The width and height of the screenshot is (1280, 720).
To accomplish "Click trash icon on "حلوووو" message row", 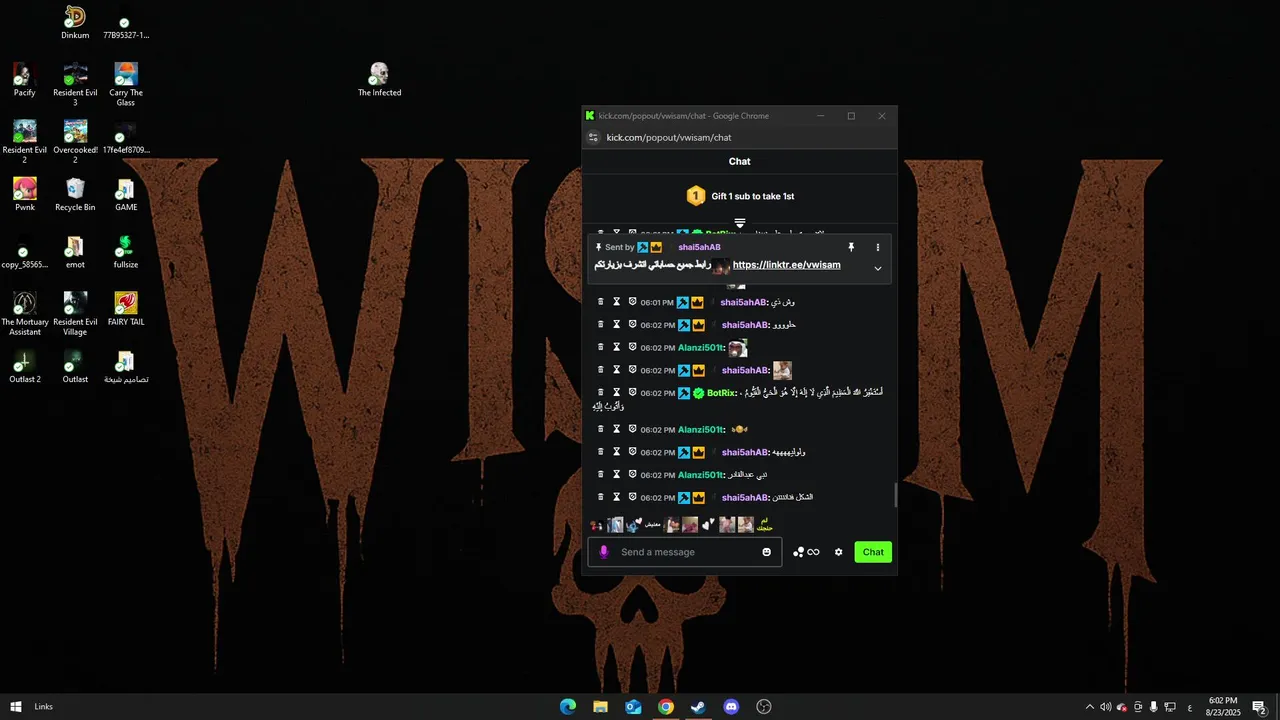I will click(601, 324).
